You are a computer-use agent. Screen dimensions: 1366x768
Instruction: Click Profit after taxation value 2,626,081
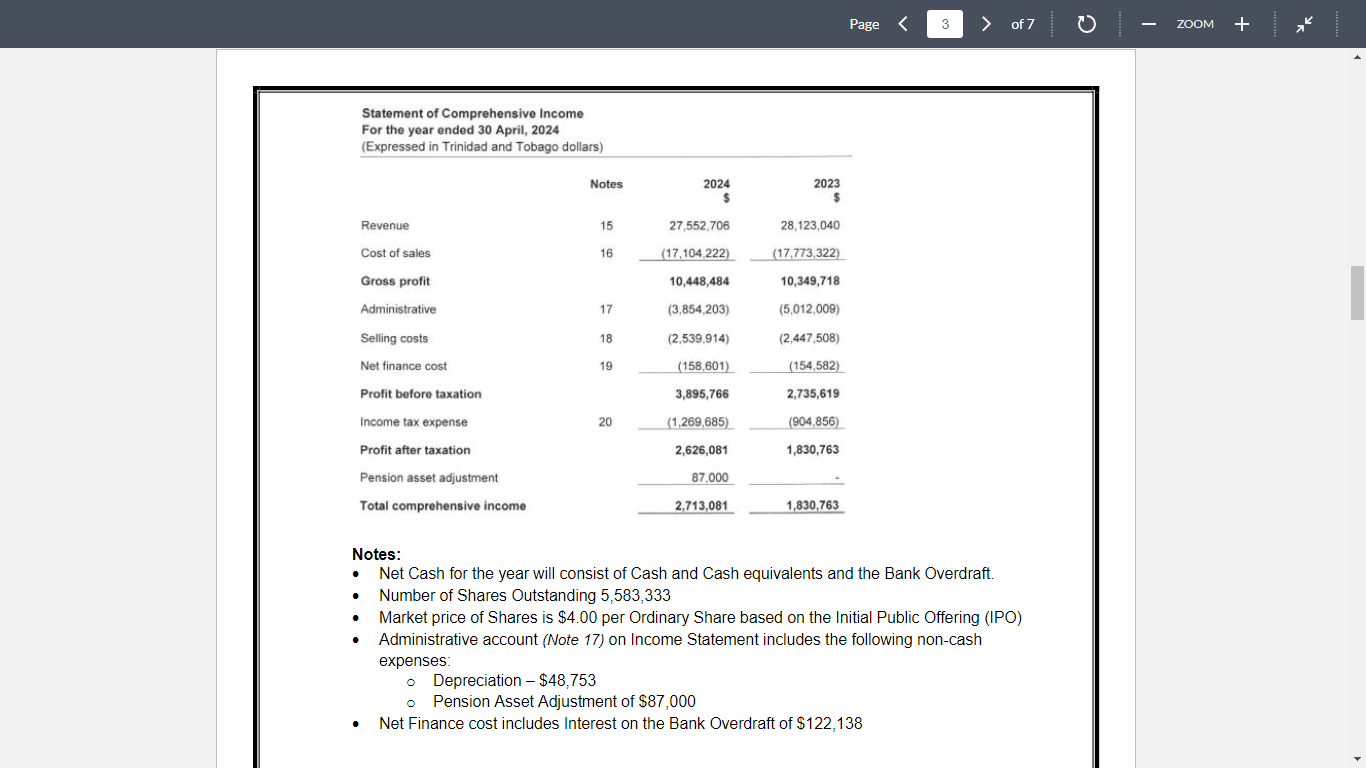[702, 450]
